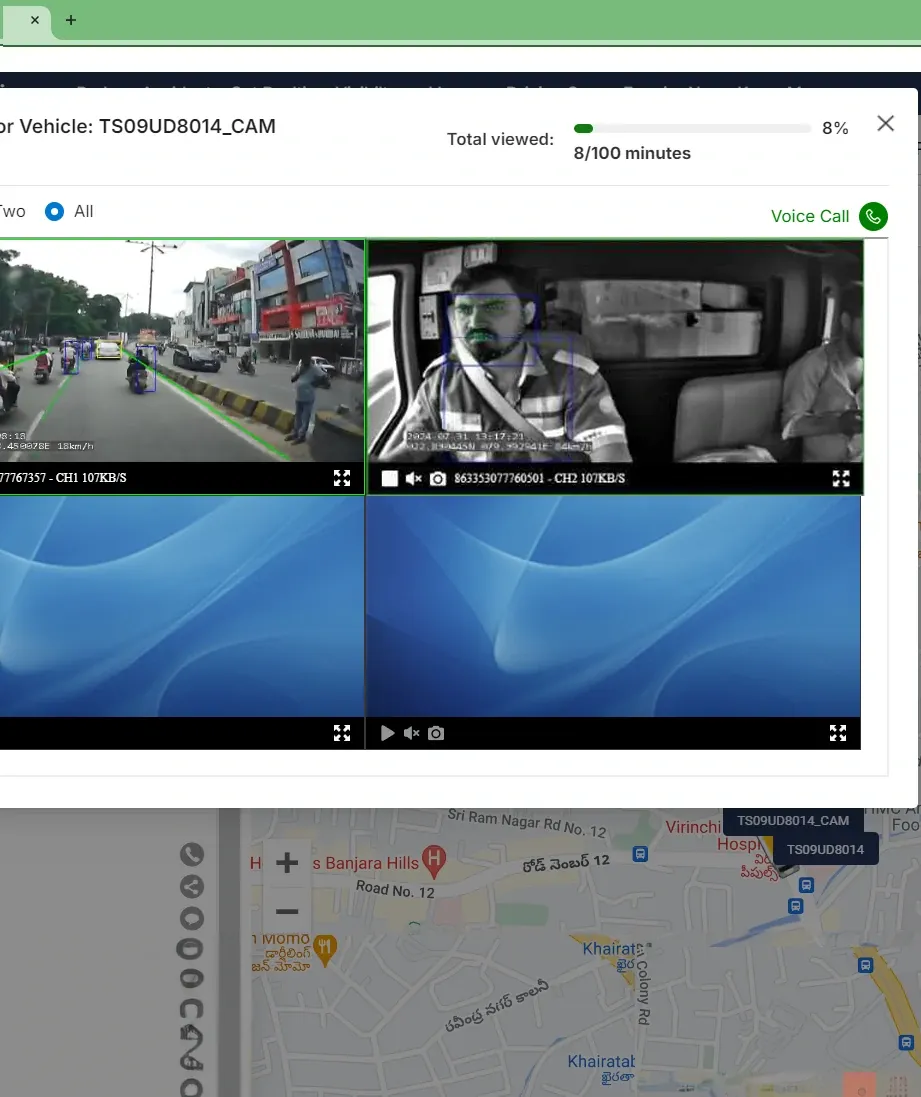Zoom out on the map with the minus control
The height and width of the screenshot is (1097, 921).
point(286,911)
